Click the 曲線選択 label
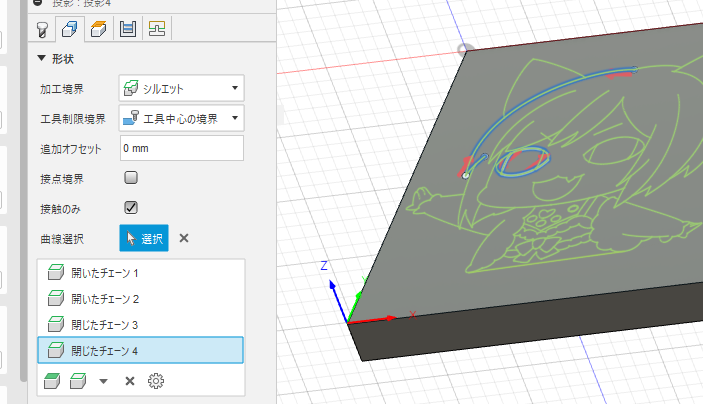Viewport: 703px width, 404px height. [62, 239]
